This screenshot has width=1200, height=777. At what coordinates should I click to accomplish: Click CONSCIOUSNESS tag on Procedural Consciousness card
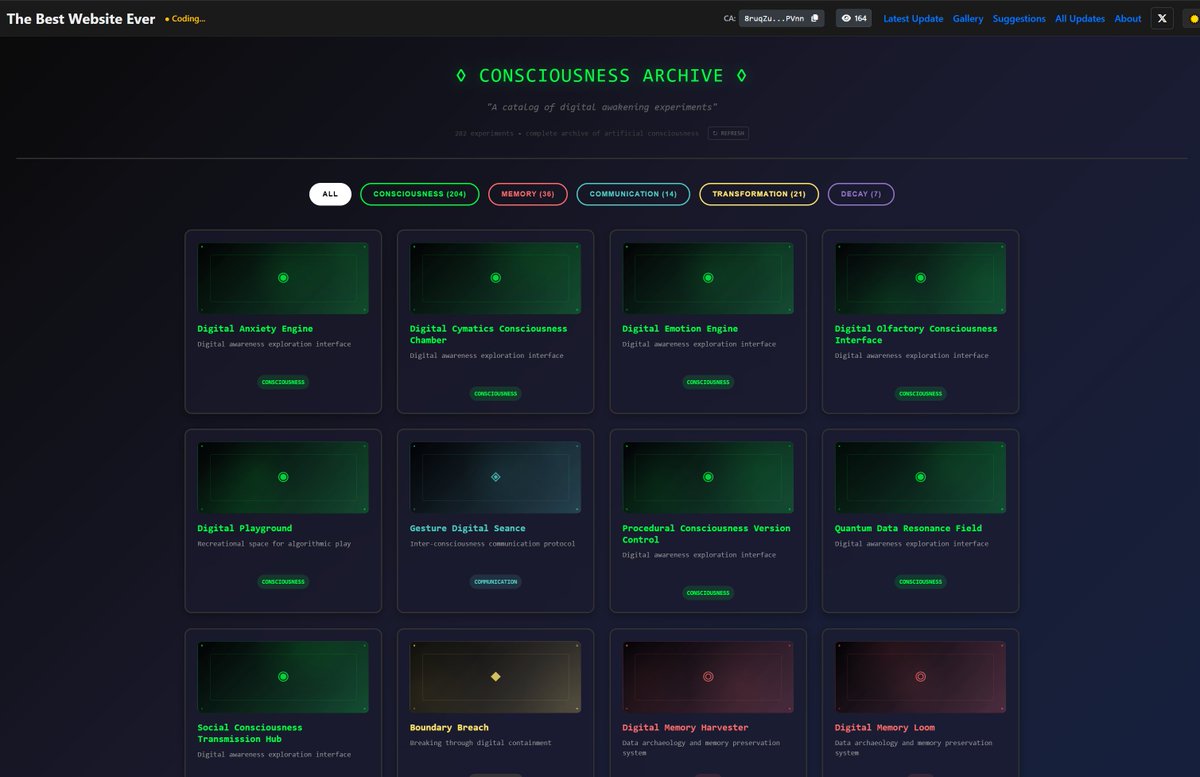(x=708, y=592)
